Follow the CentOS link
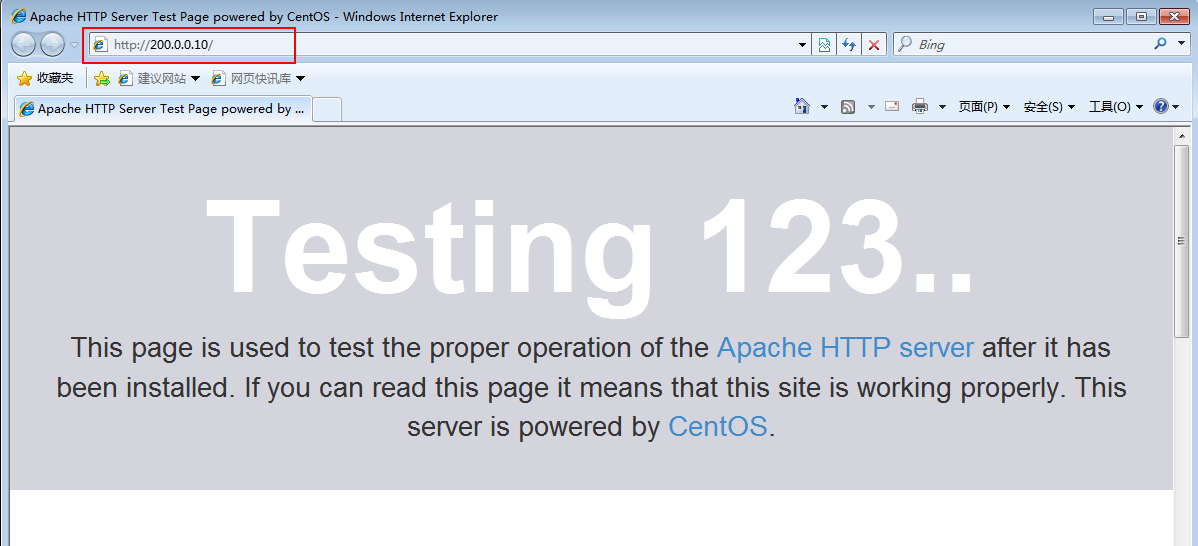The image size is (1198, 546). [717, 426]
